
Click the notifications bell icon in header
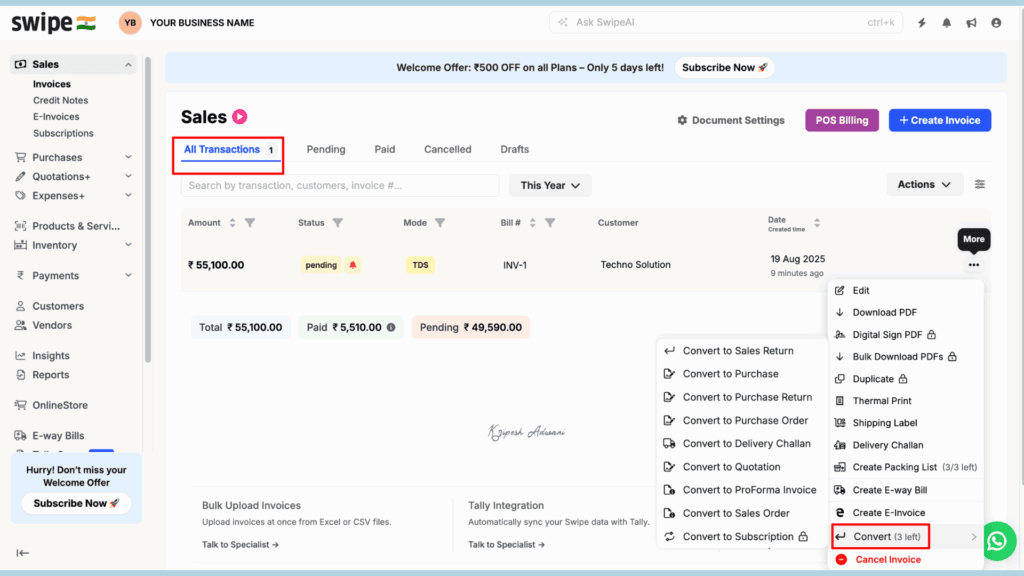(946, 23)
